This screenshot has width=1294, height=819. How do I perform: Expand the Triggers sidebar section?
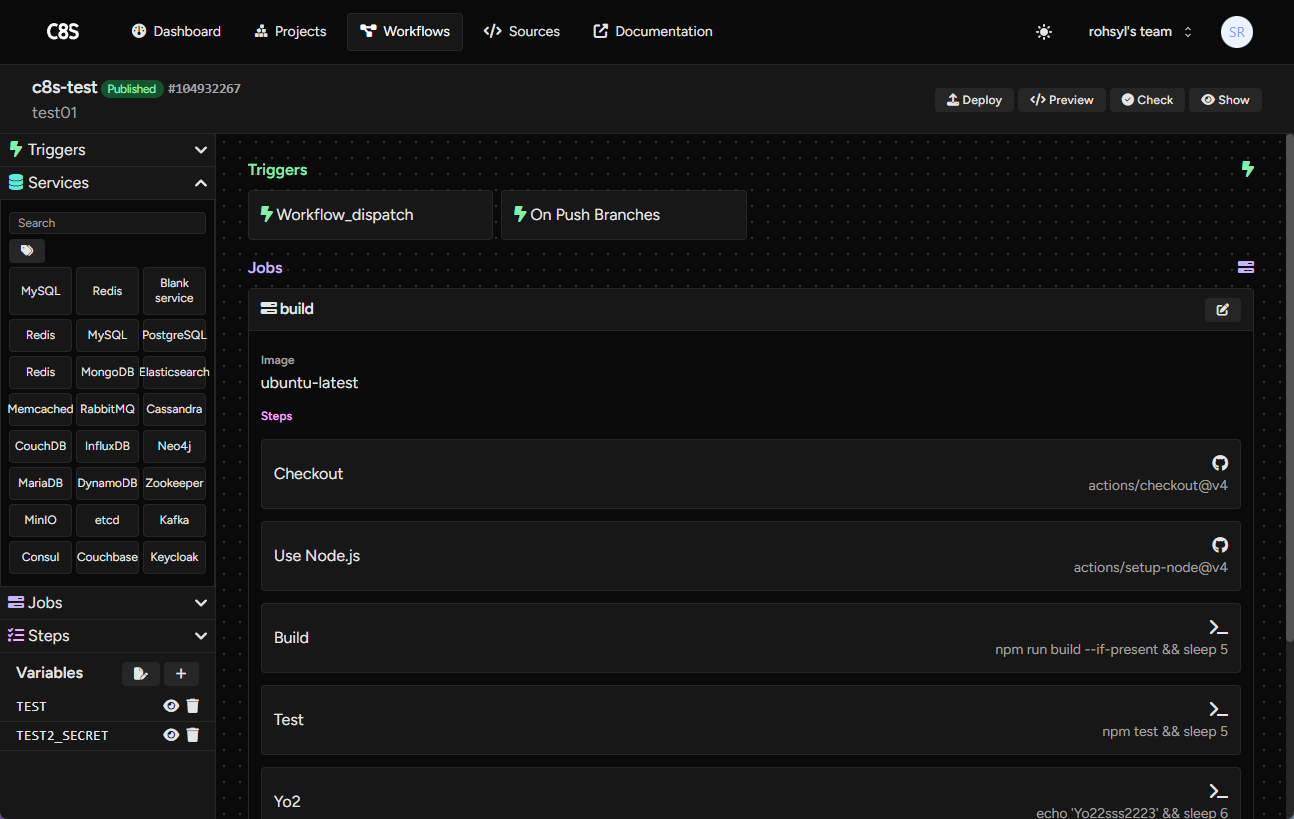107,150
